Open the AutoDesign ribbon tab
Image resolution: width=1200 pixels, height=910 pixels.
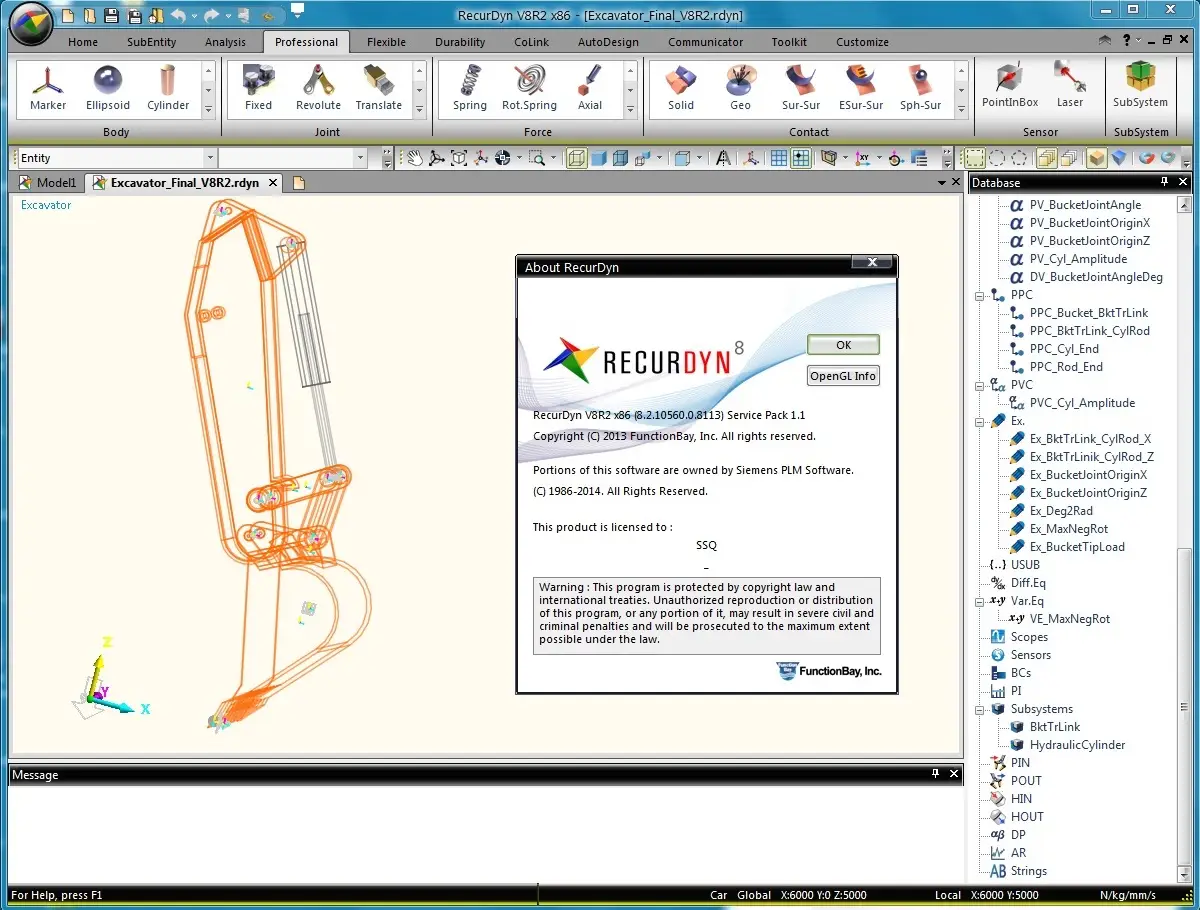click(x=608, y=42)
